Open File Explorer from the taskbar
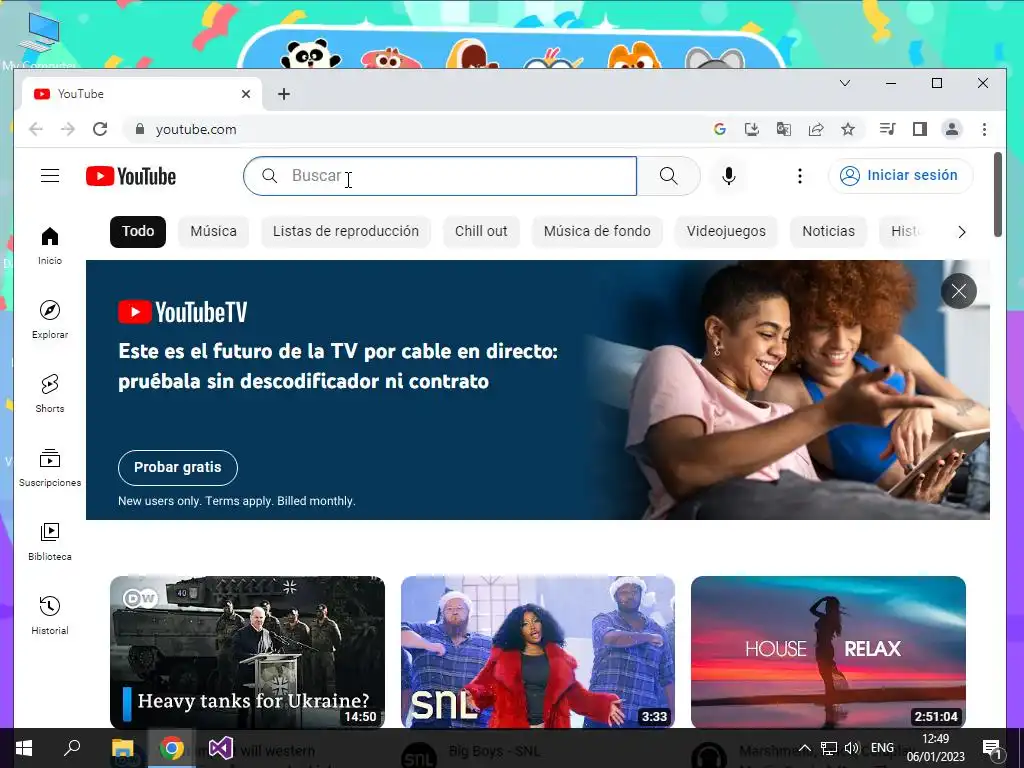This screenshot has width=1024, height=768. 123,748
